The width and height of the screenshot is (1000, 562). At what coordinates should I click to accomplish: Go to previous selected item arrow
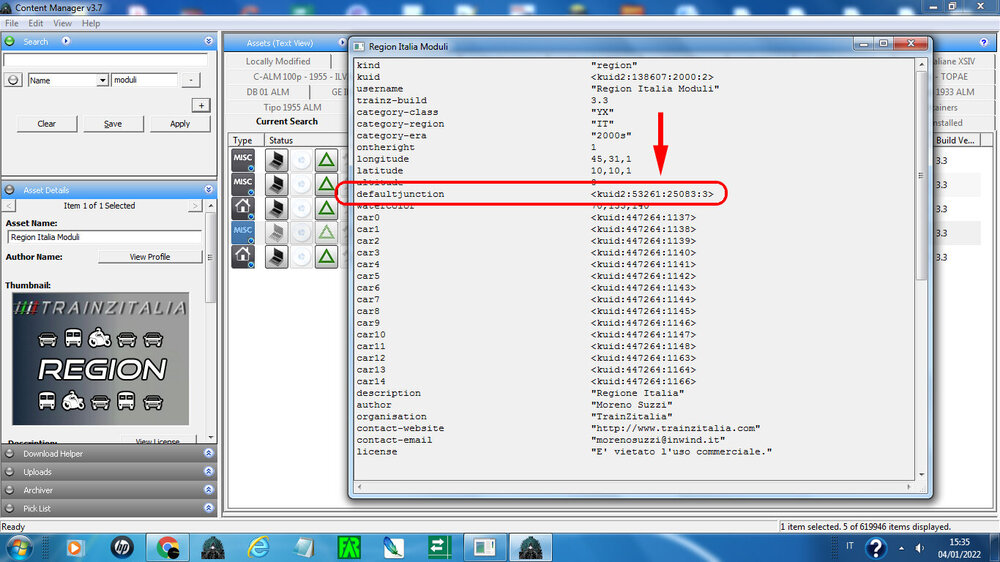click(x=9, y=206)
